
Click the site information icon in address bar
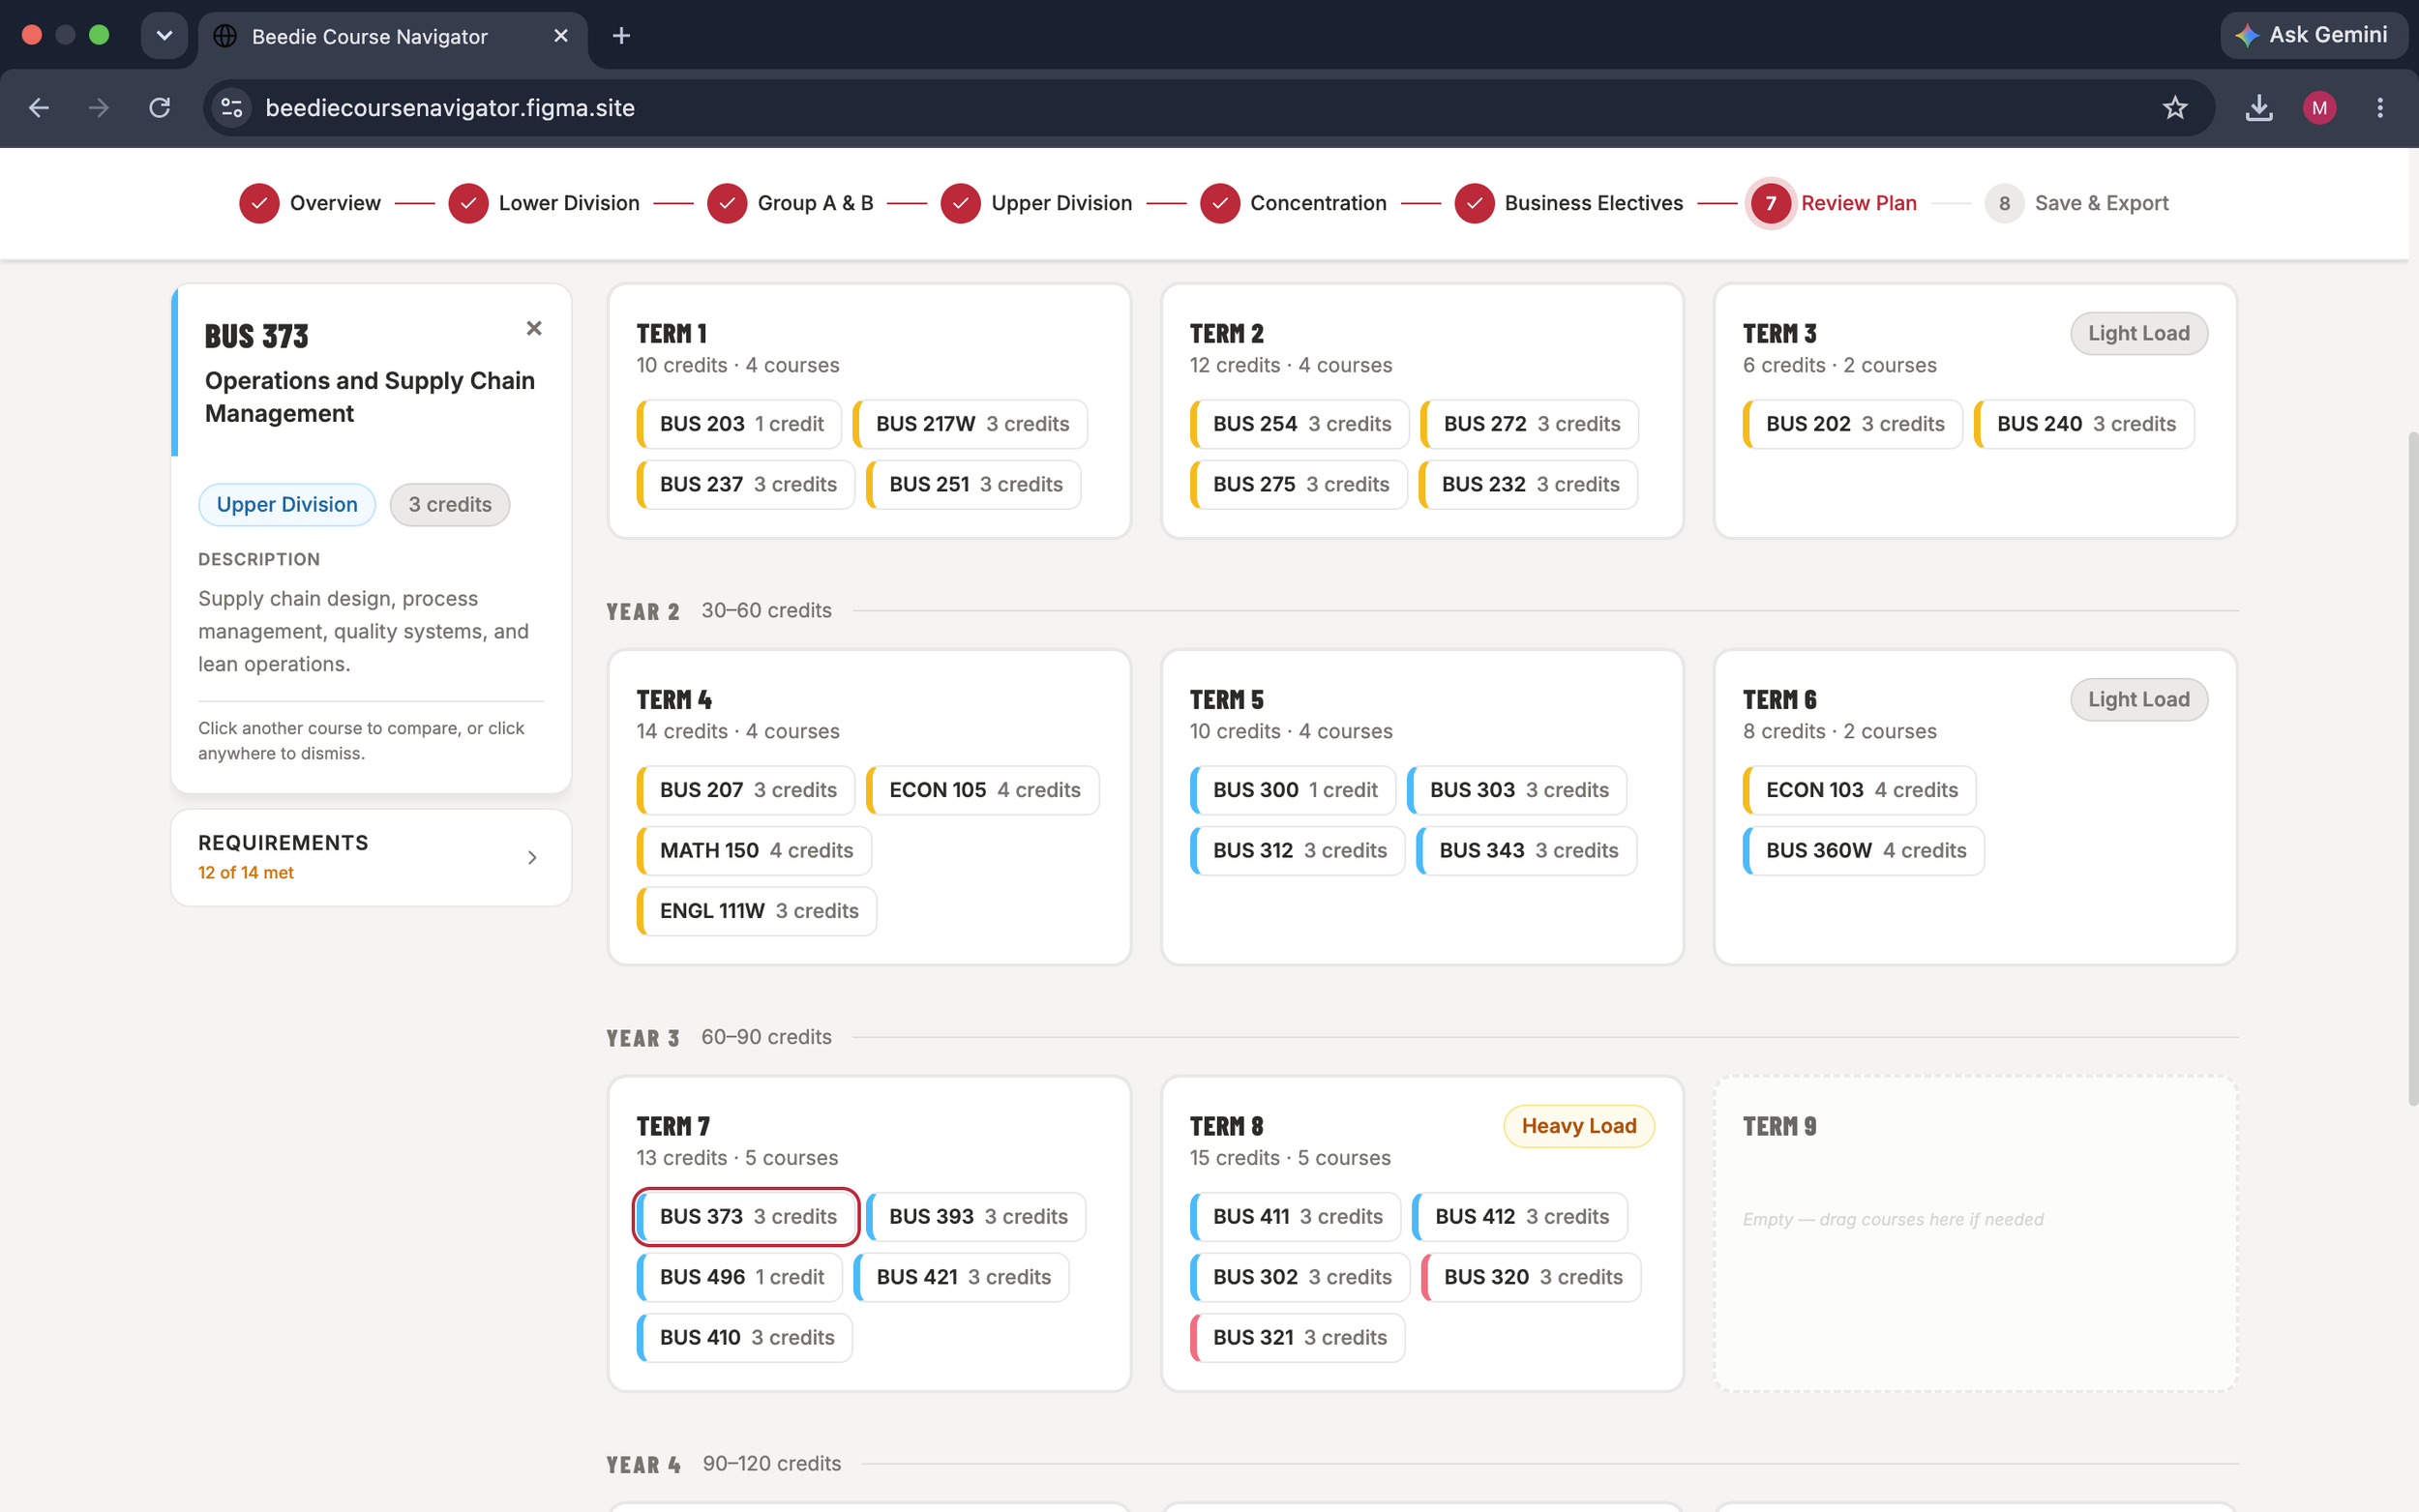(x=232, y=107)
